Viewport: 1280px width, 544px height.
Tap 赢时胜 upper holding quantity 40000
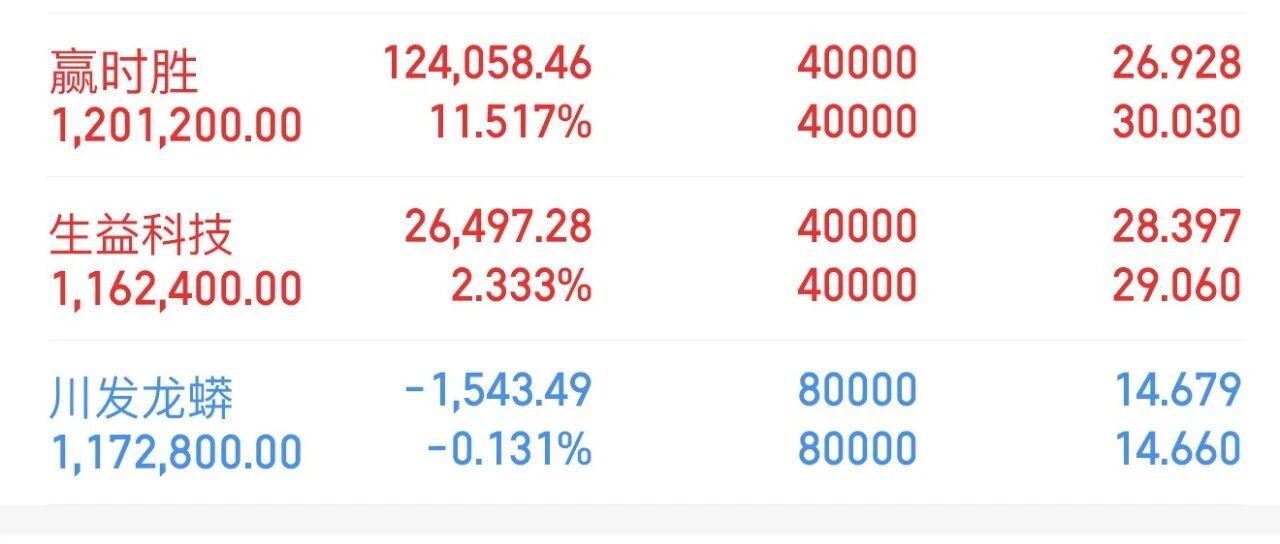[857, 64]
